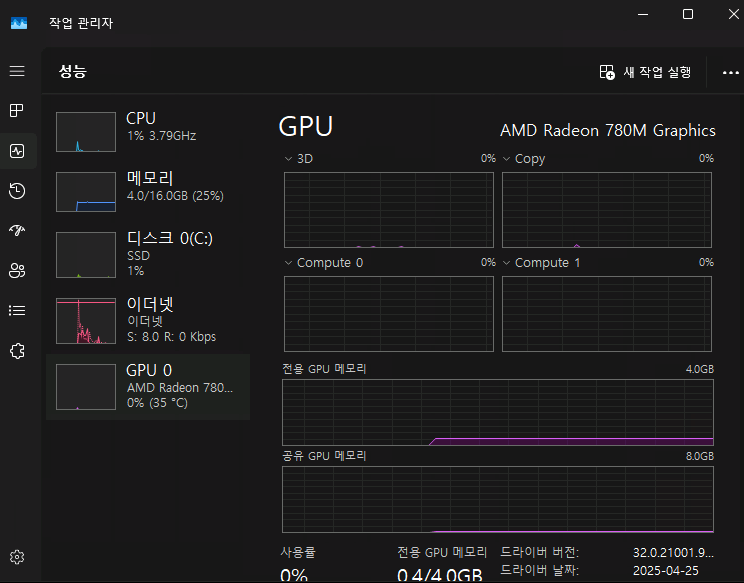Open the Startup apps page icon
Viewport: 744px width, 583px height.
coord(17,230)
